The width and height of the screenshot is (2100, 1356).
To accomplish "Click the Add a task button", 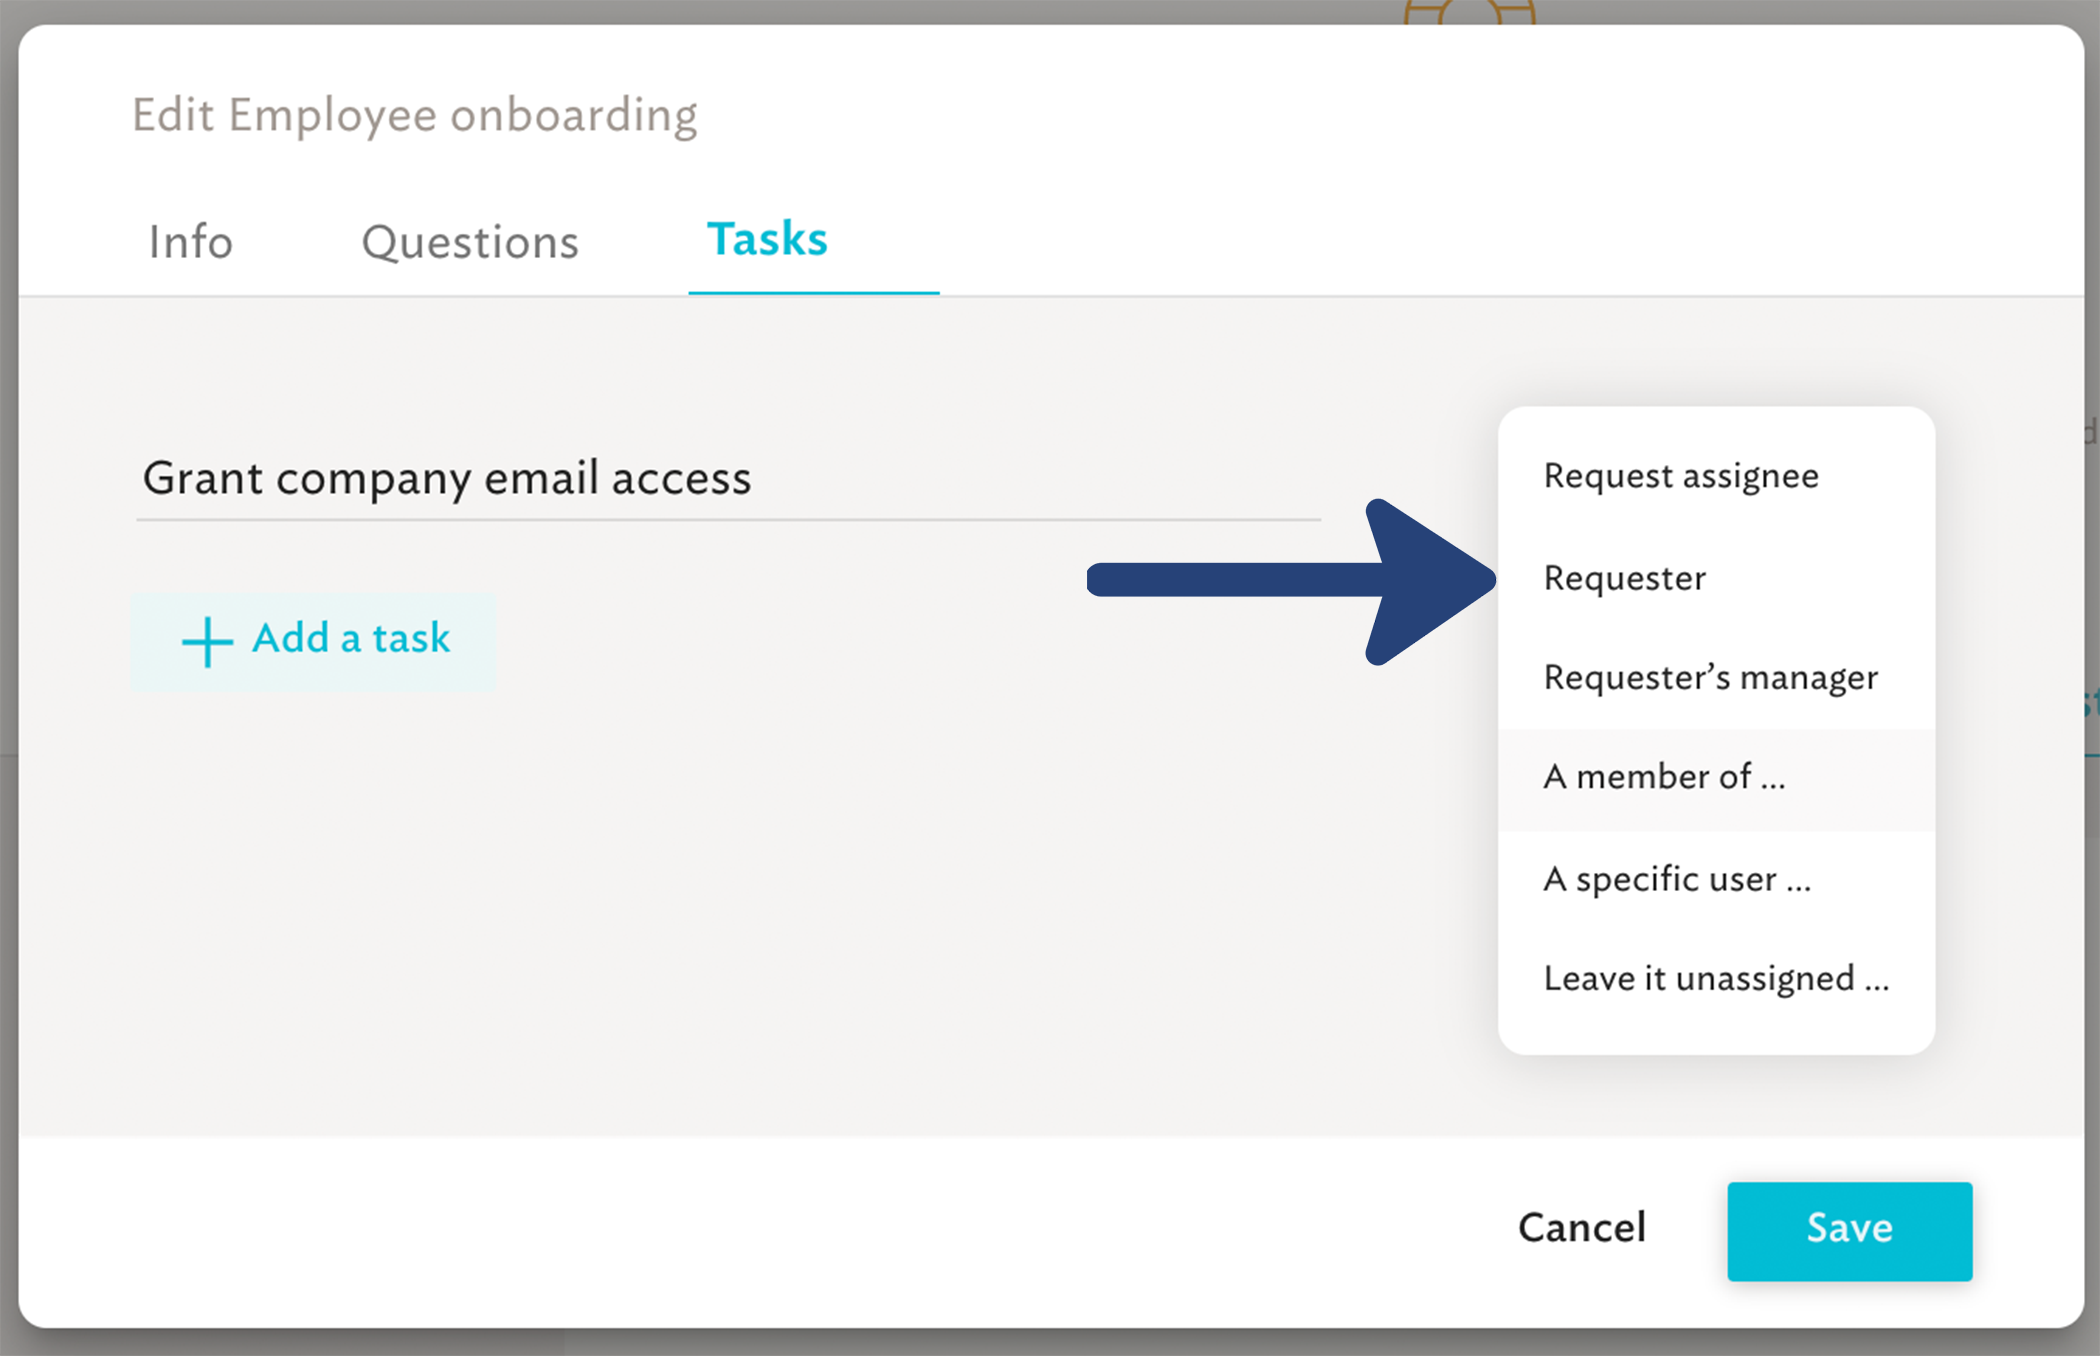I will (x=314, y=641).
